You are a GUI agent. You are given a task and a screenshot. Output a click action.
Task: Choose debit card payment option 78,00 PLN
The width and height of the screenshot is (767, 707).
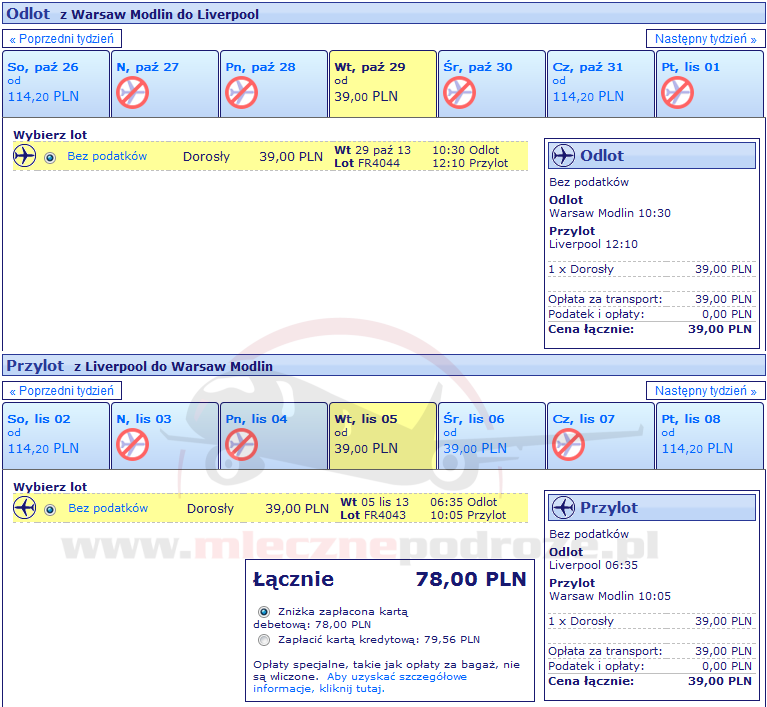coord(264,611)
